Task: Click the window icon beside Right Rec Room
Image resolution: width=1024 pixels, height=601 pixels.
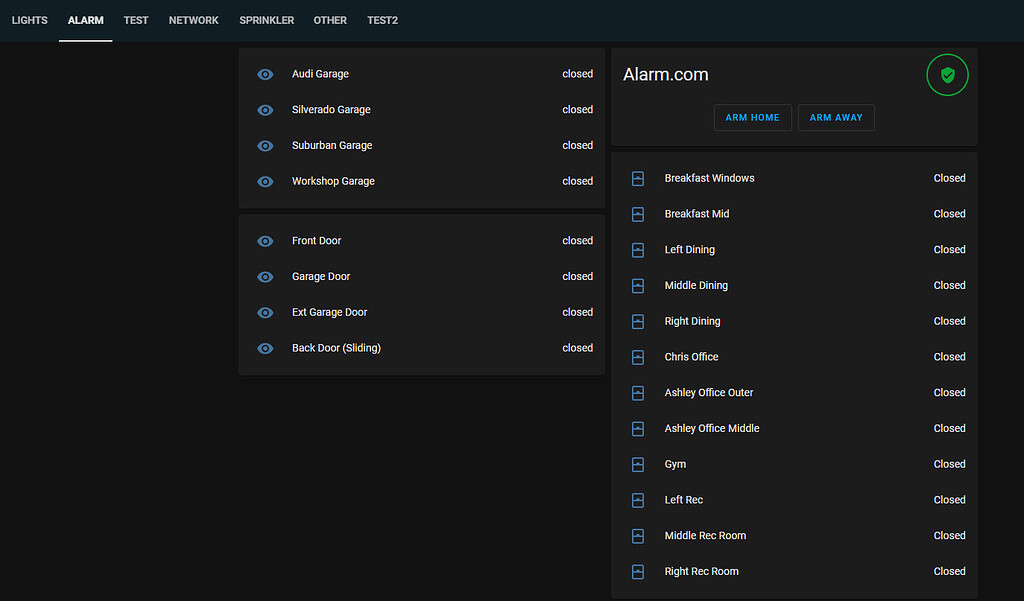Action: click(x=638, y=572)
